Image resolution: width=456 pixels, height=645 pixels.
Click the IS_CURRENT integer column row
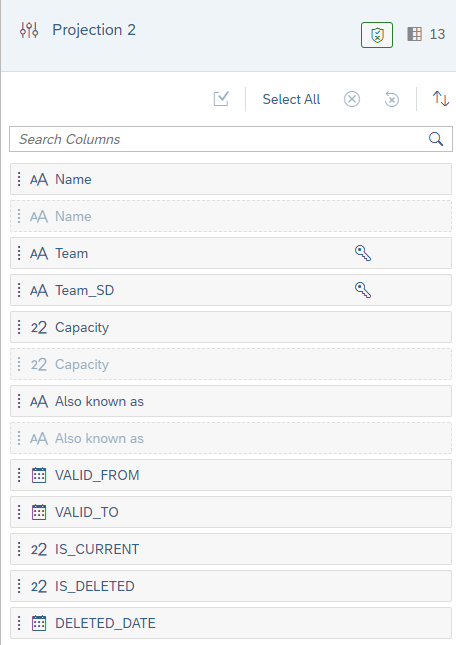click(231, 549)
